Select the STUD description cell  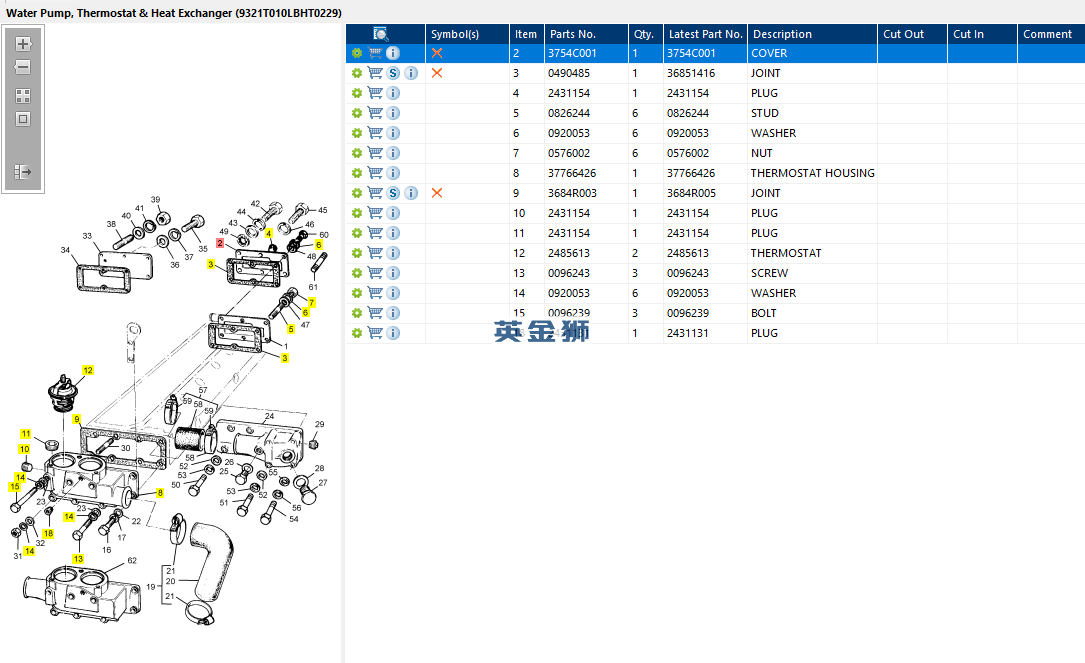(812, 113)
